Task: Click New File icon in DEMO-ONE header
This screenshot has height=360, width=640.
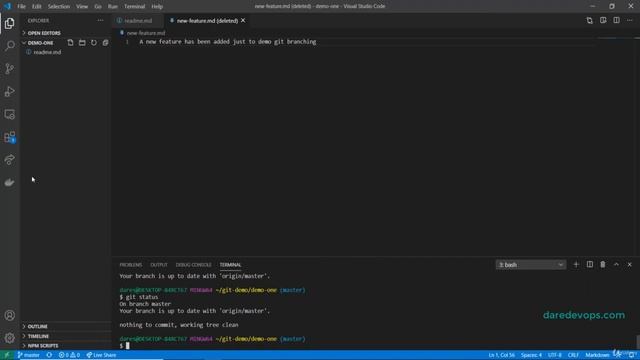Action: (70, 42)
